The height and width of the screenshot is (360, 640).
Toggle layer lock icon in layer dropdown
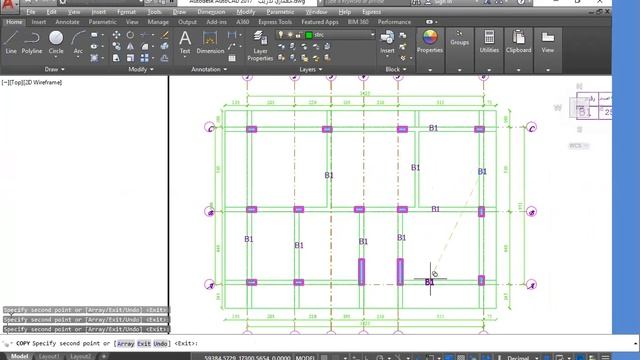(298, 35)
